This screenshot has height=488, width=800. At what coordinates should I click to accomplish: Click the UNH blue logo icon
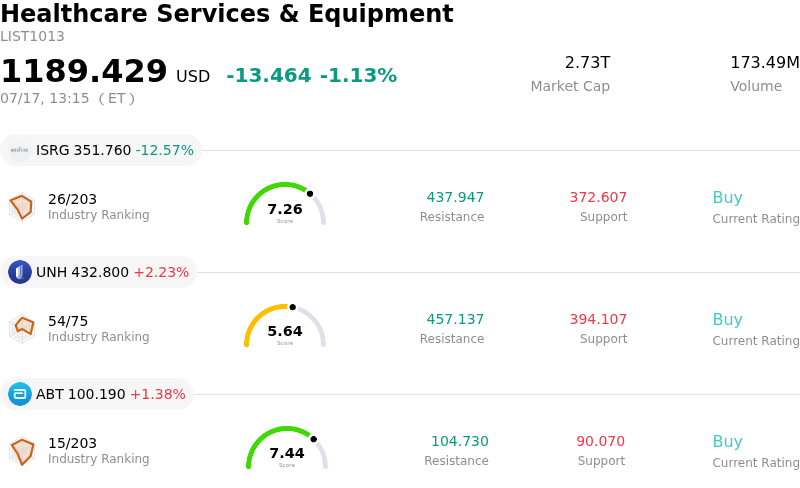coord(20,272)
